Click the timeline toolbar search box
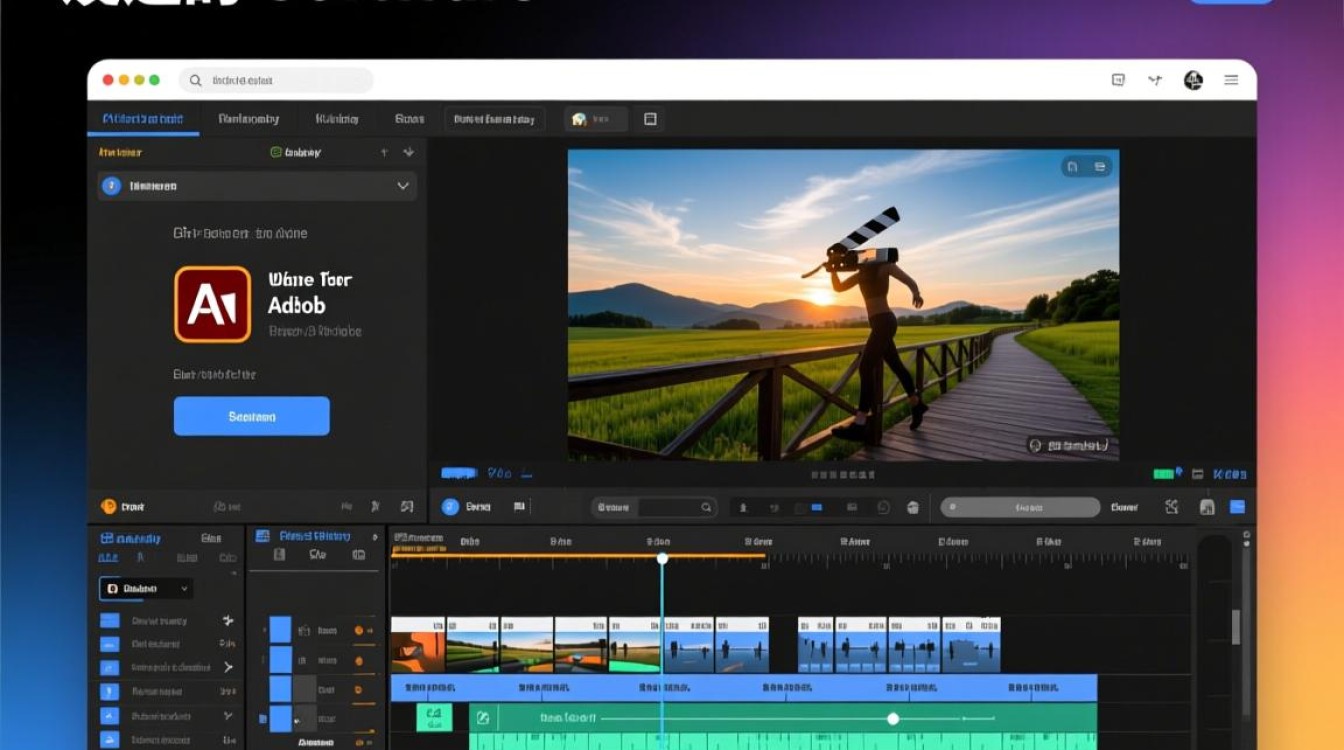The height and width of the screenshot is (750, 1344). 653,507
